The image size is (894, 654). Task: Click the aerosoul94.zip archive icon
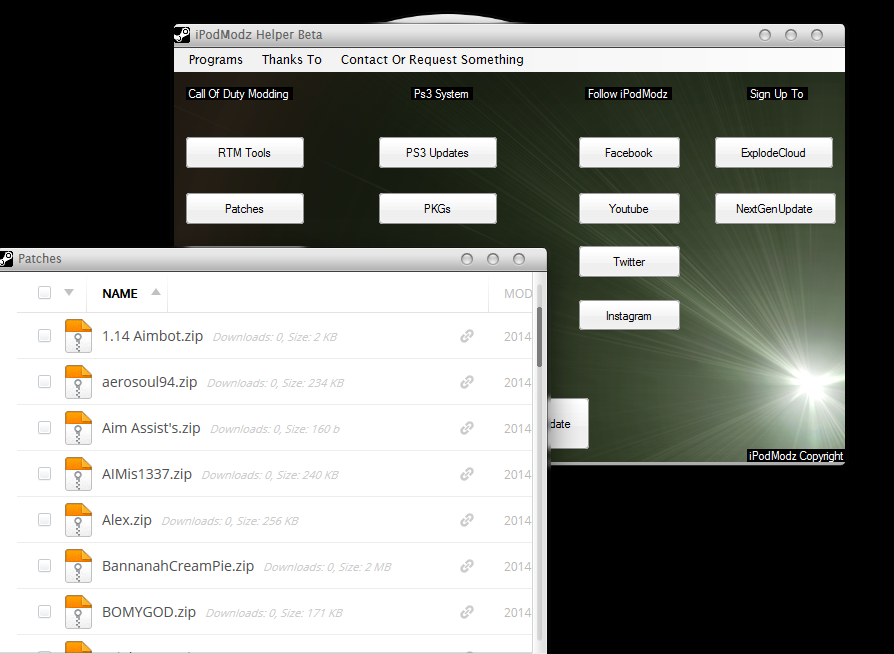(78, 382)
